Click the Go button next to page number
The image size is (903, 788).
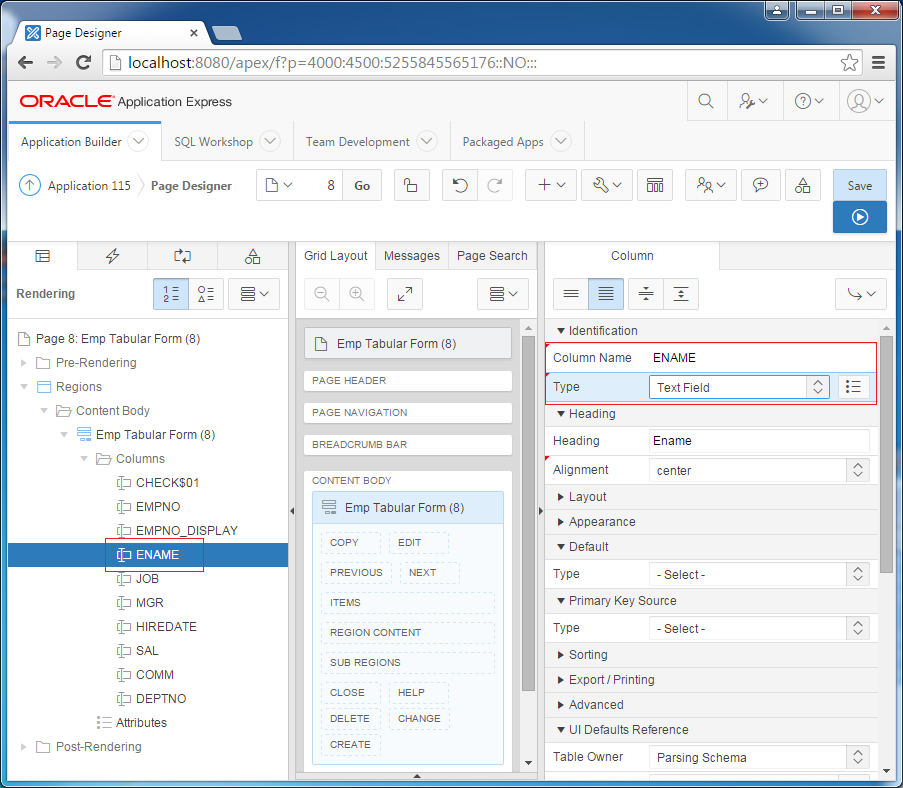362,185
